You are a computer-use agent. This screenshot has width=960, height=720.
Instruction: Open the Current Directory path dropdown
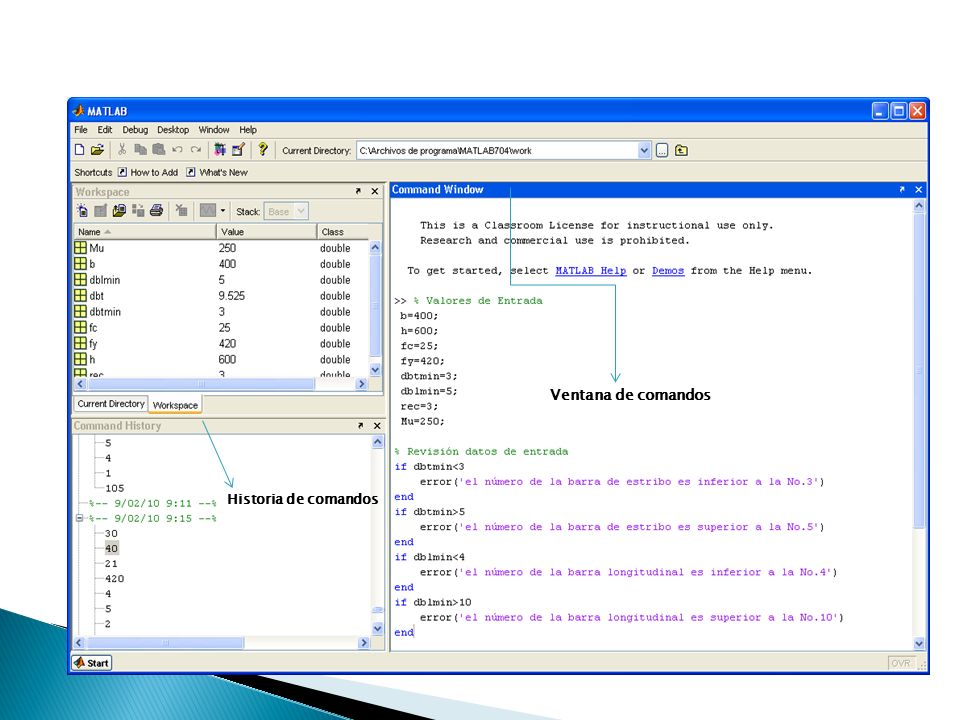643,151
